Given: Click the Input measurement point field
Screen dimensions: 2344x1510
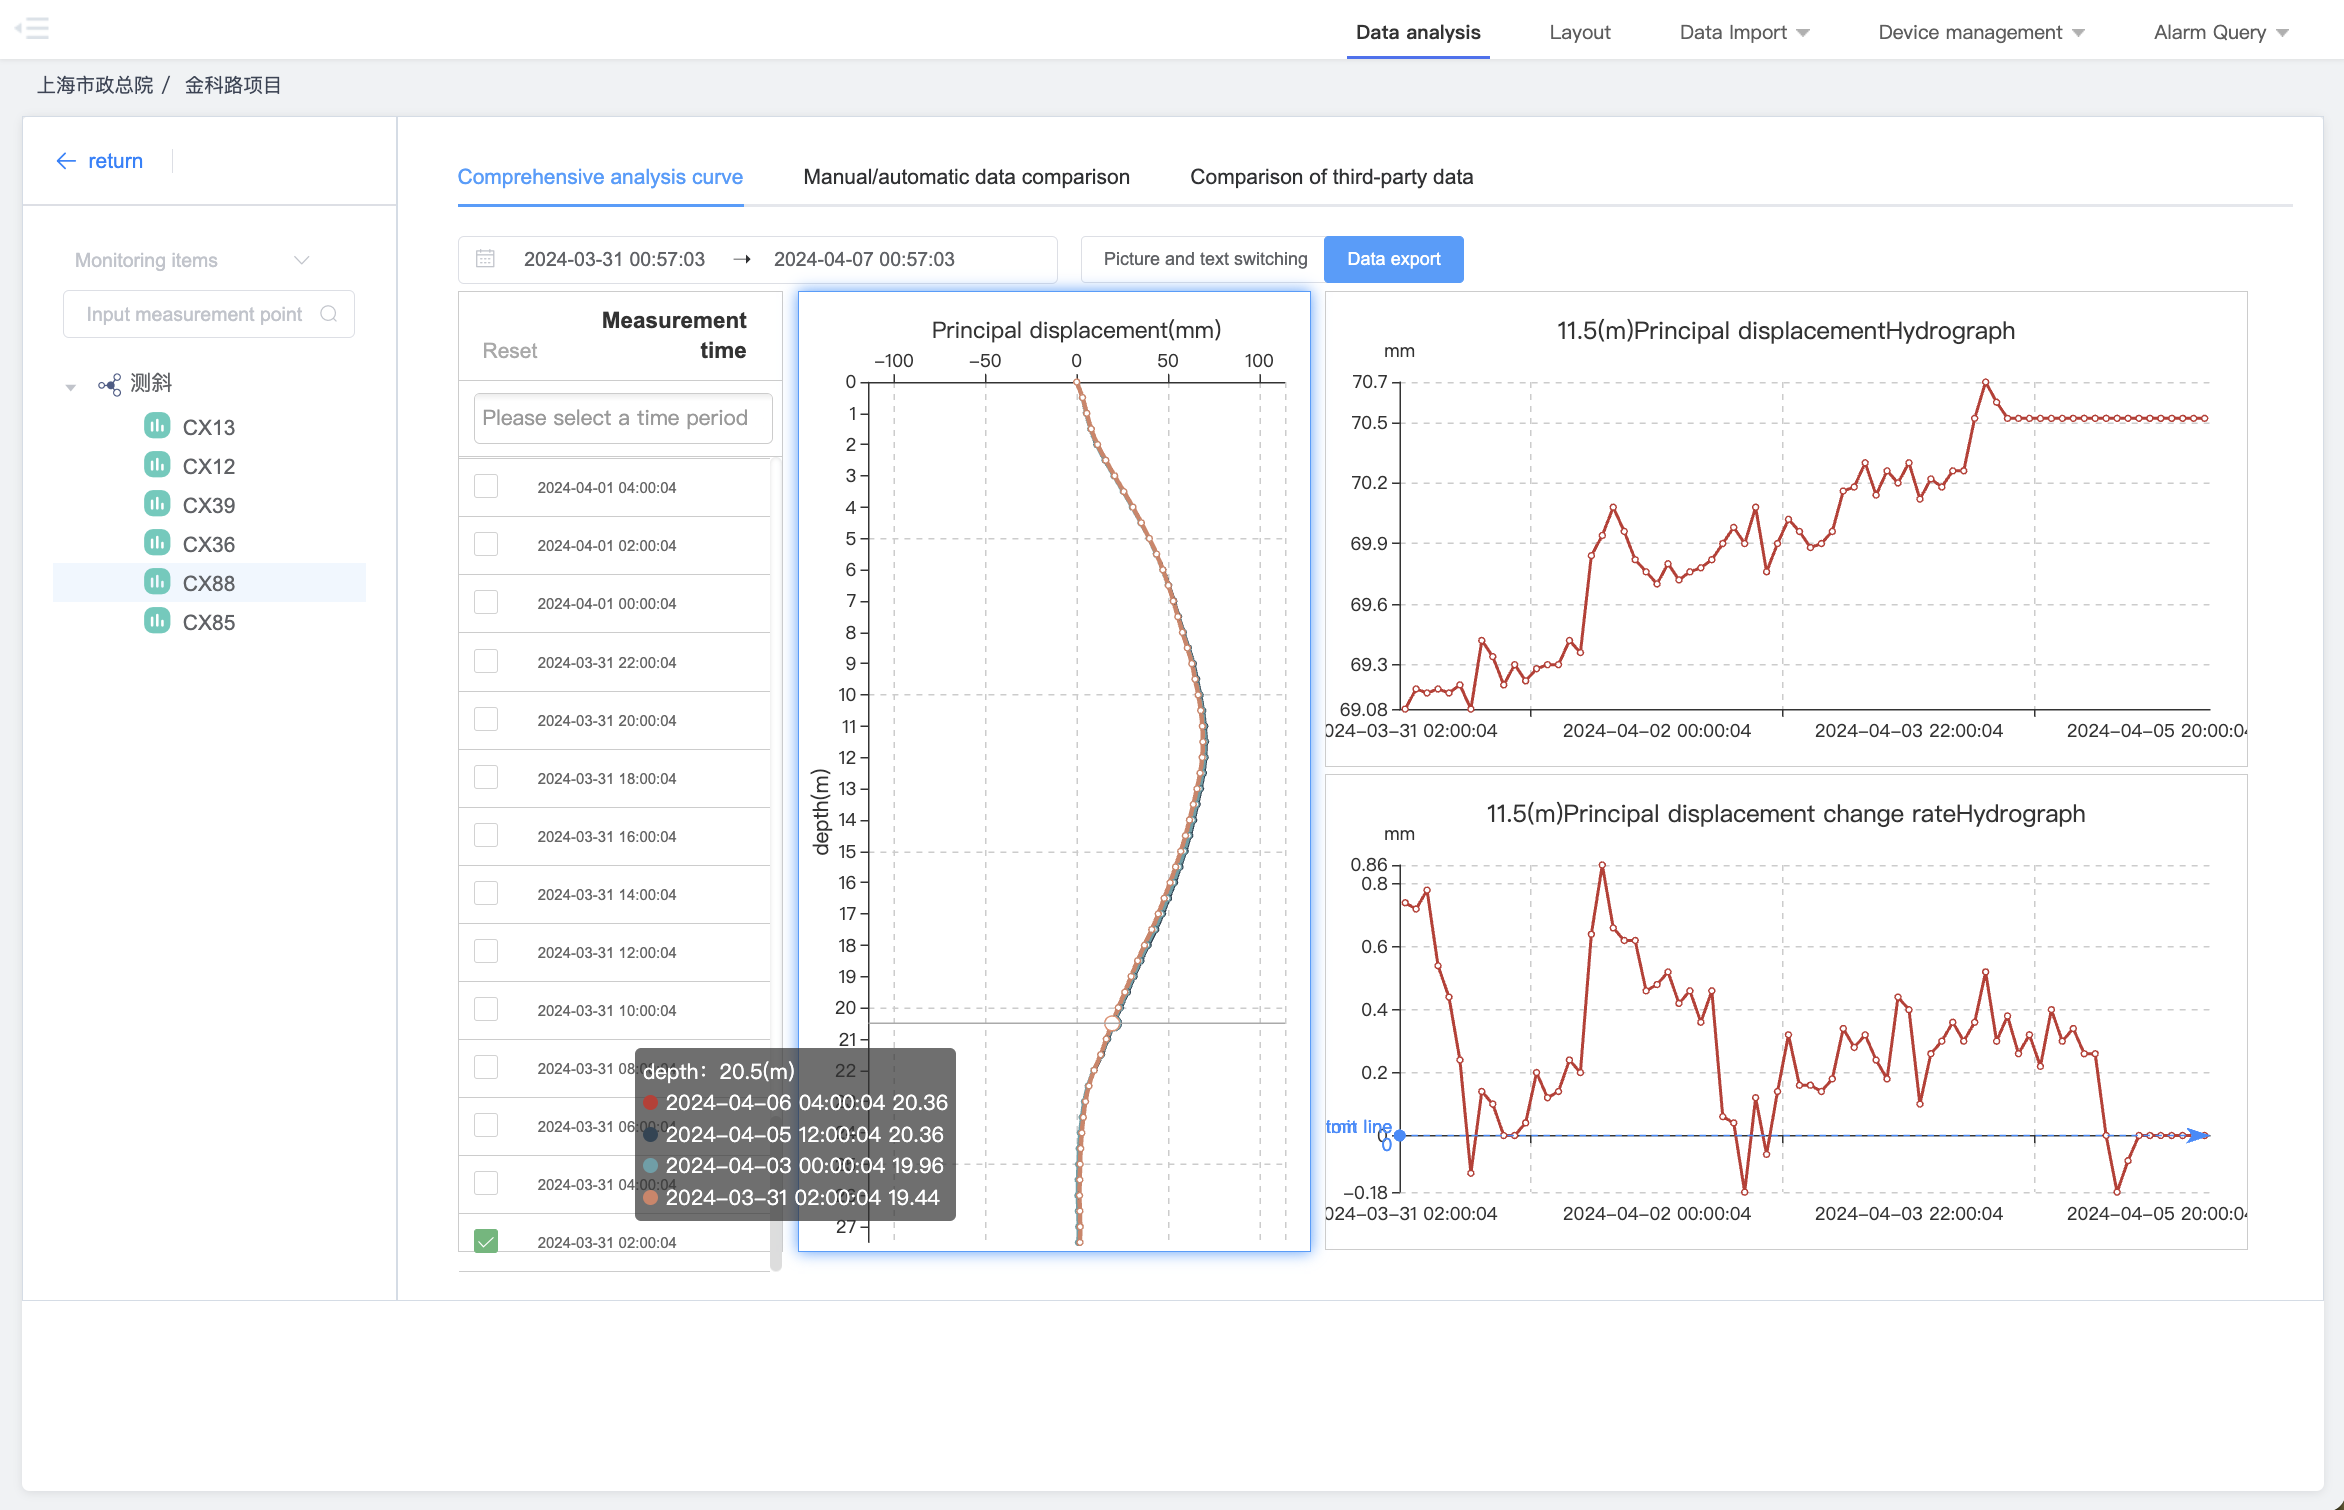Looking at the screenshot, I should point(209,314).
